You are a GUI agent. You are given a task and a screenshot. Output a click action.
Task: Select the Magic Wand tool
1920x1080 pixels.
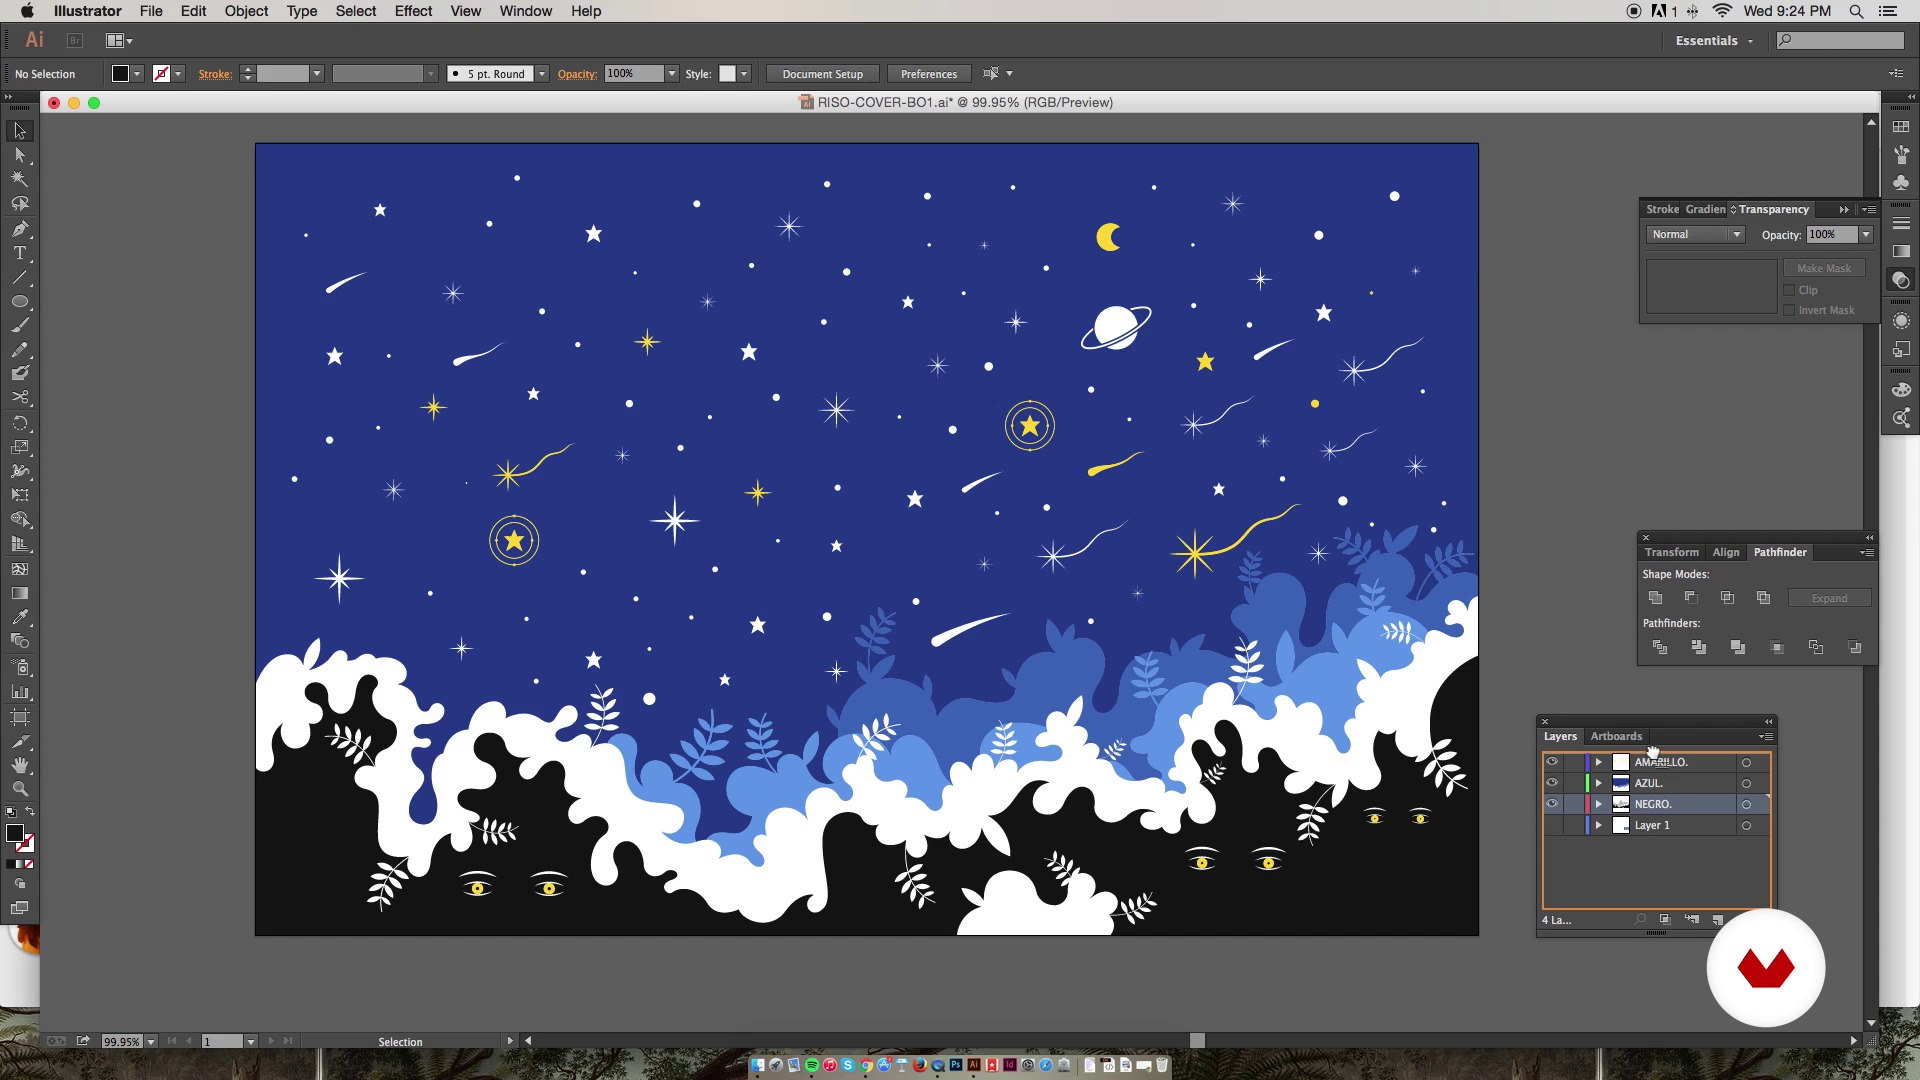click(x=20, y=179)
